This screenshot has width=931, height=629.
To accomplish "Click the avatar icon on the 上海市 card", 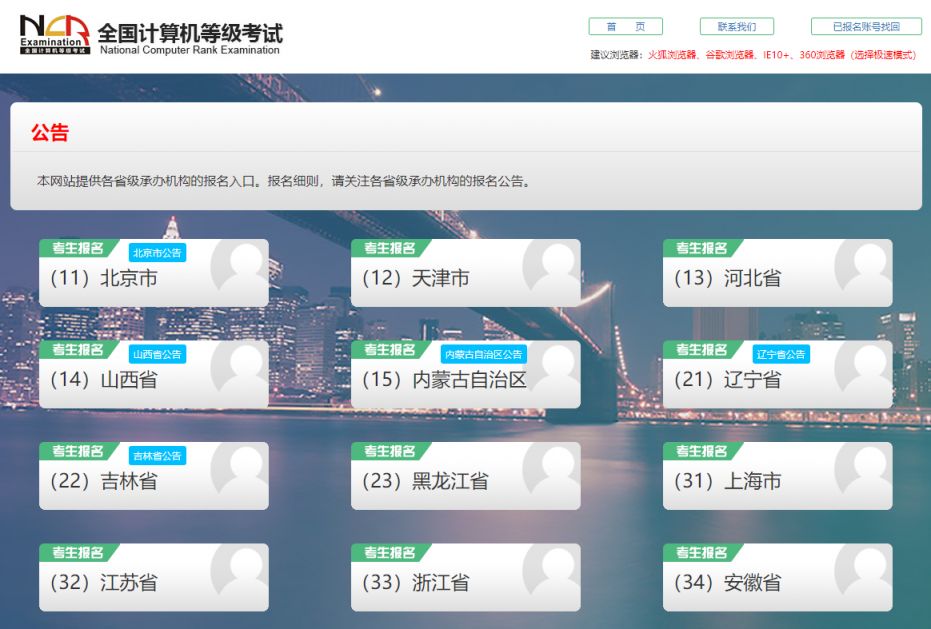I will click(864, 467).
